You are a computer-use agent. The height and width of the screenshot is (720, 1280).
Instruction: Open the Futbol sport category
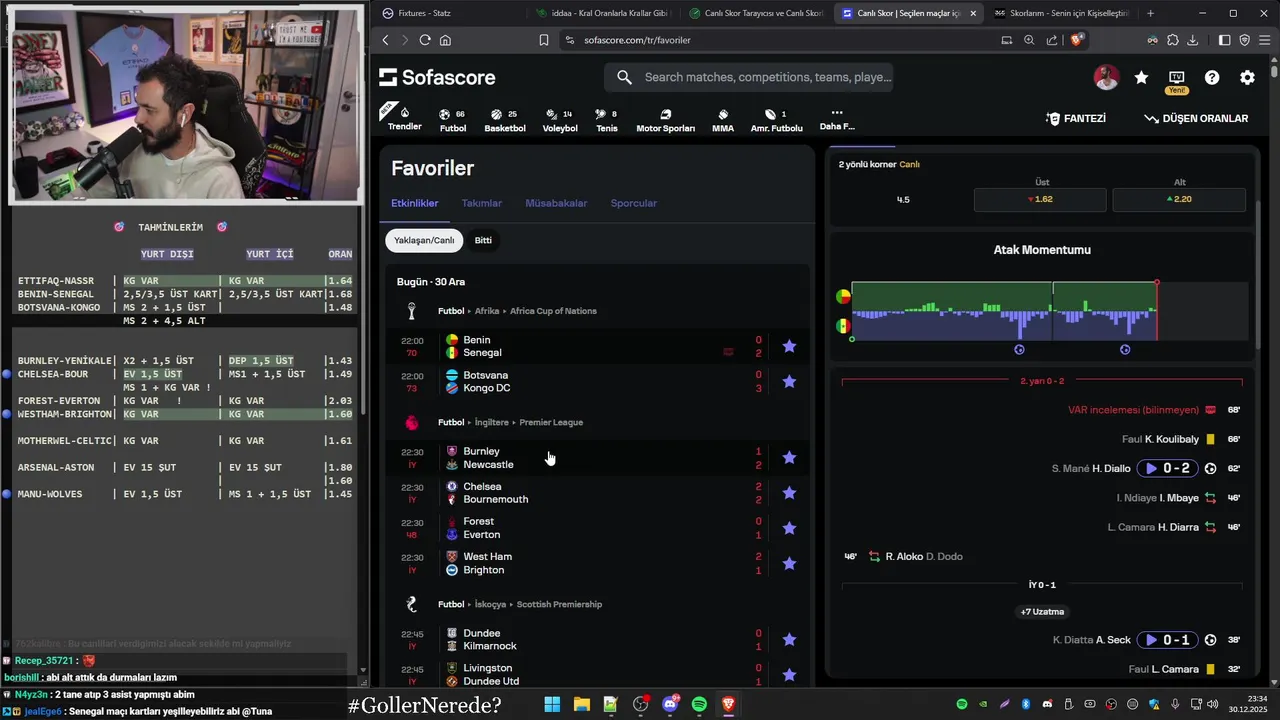(453, 120)
